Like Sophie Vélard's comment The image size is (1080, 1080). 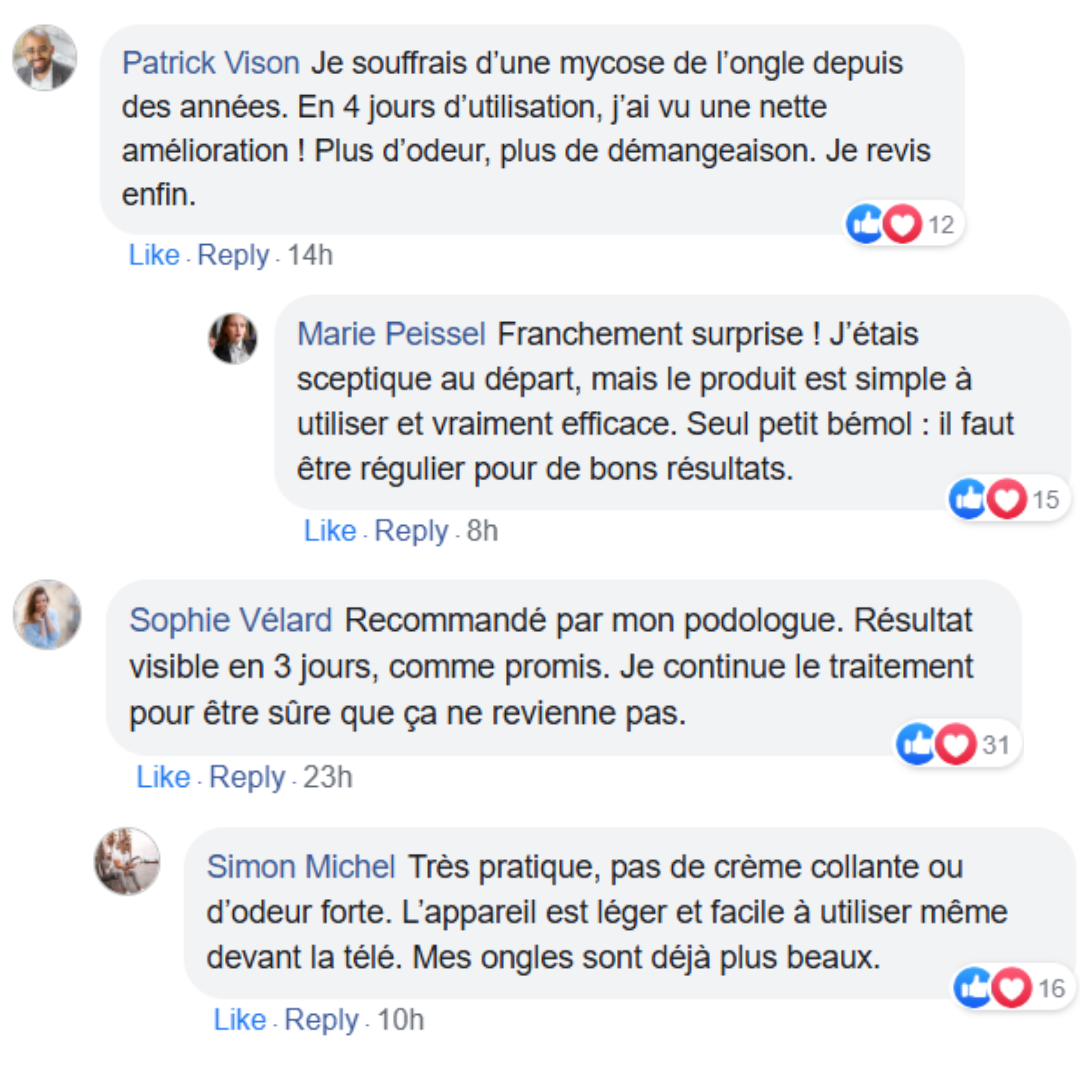tap(163, 777)
